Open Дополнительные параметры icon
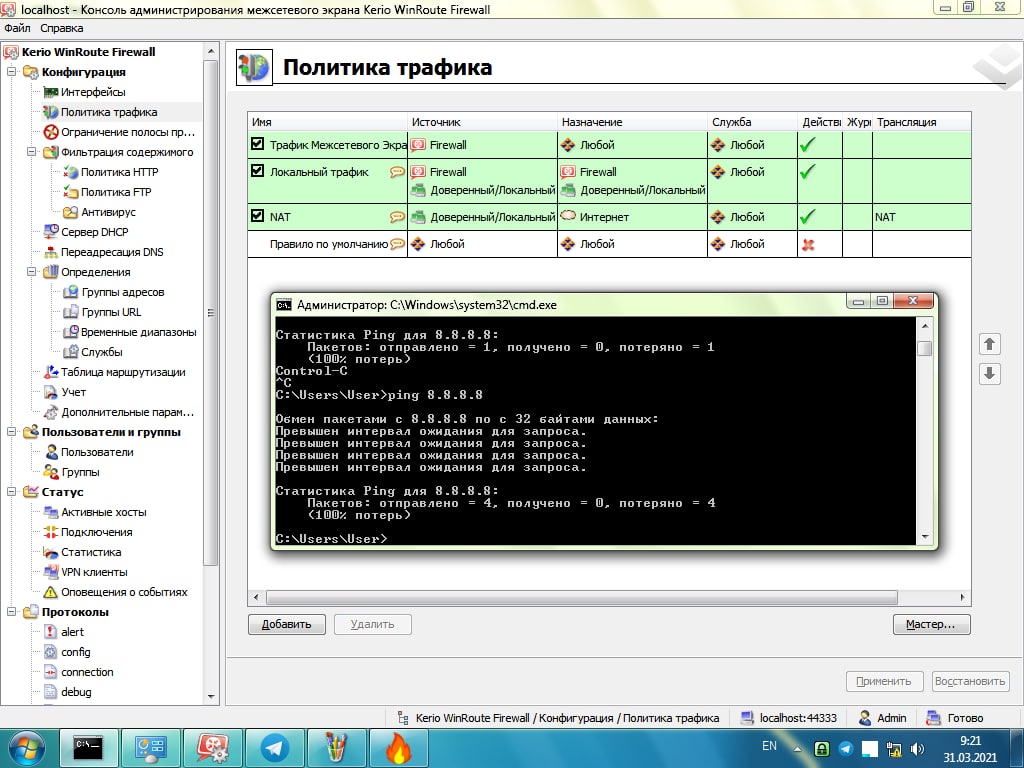 point(50,412)
